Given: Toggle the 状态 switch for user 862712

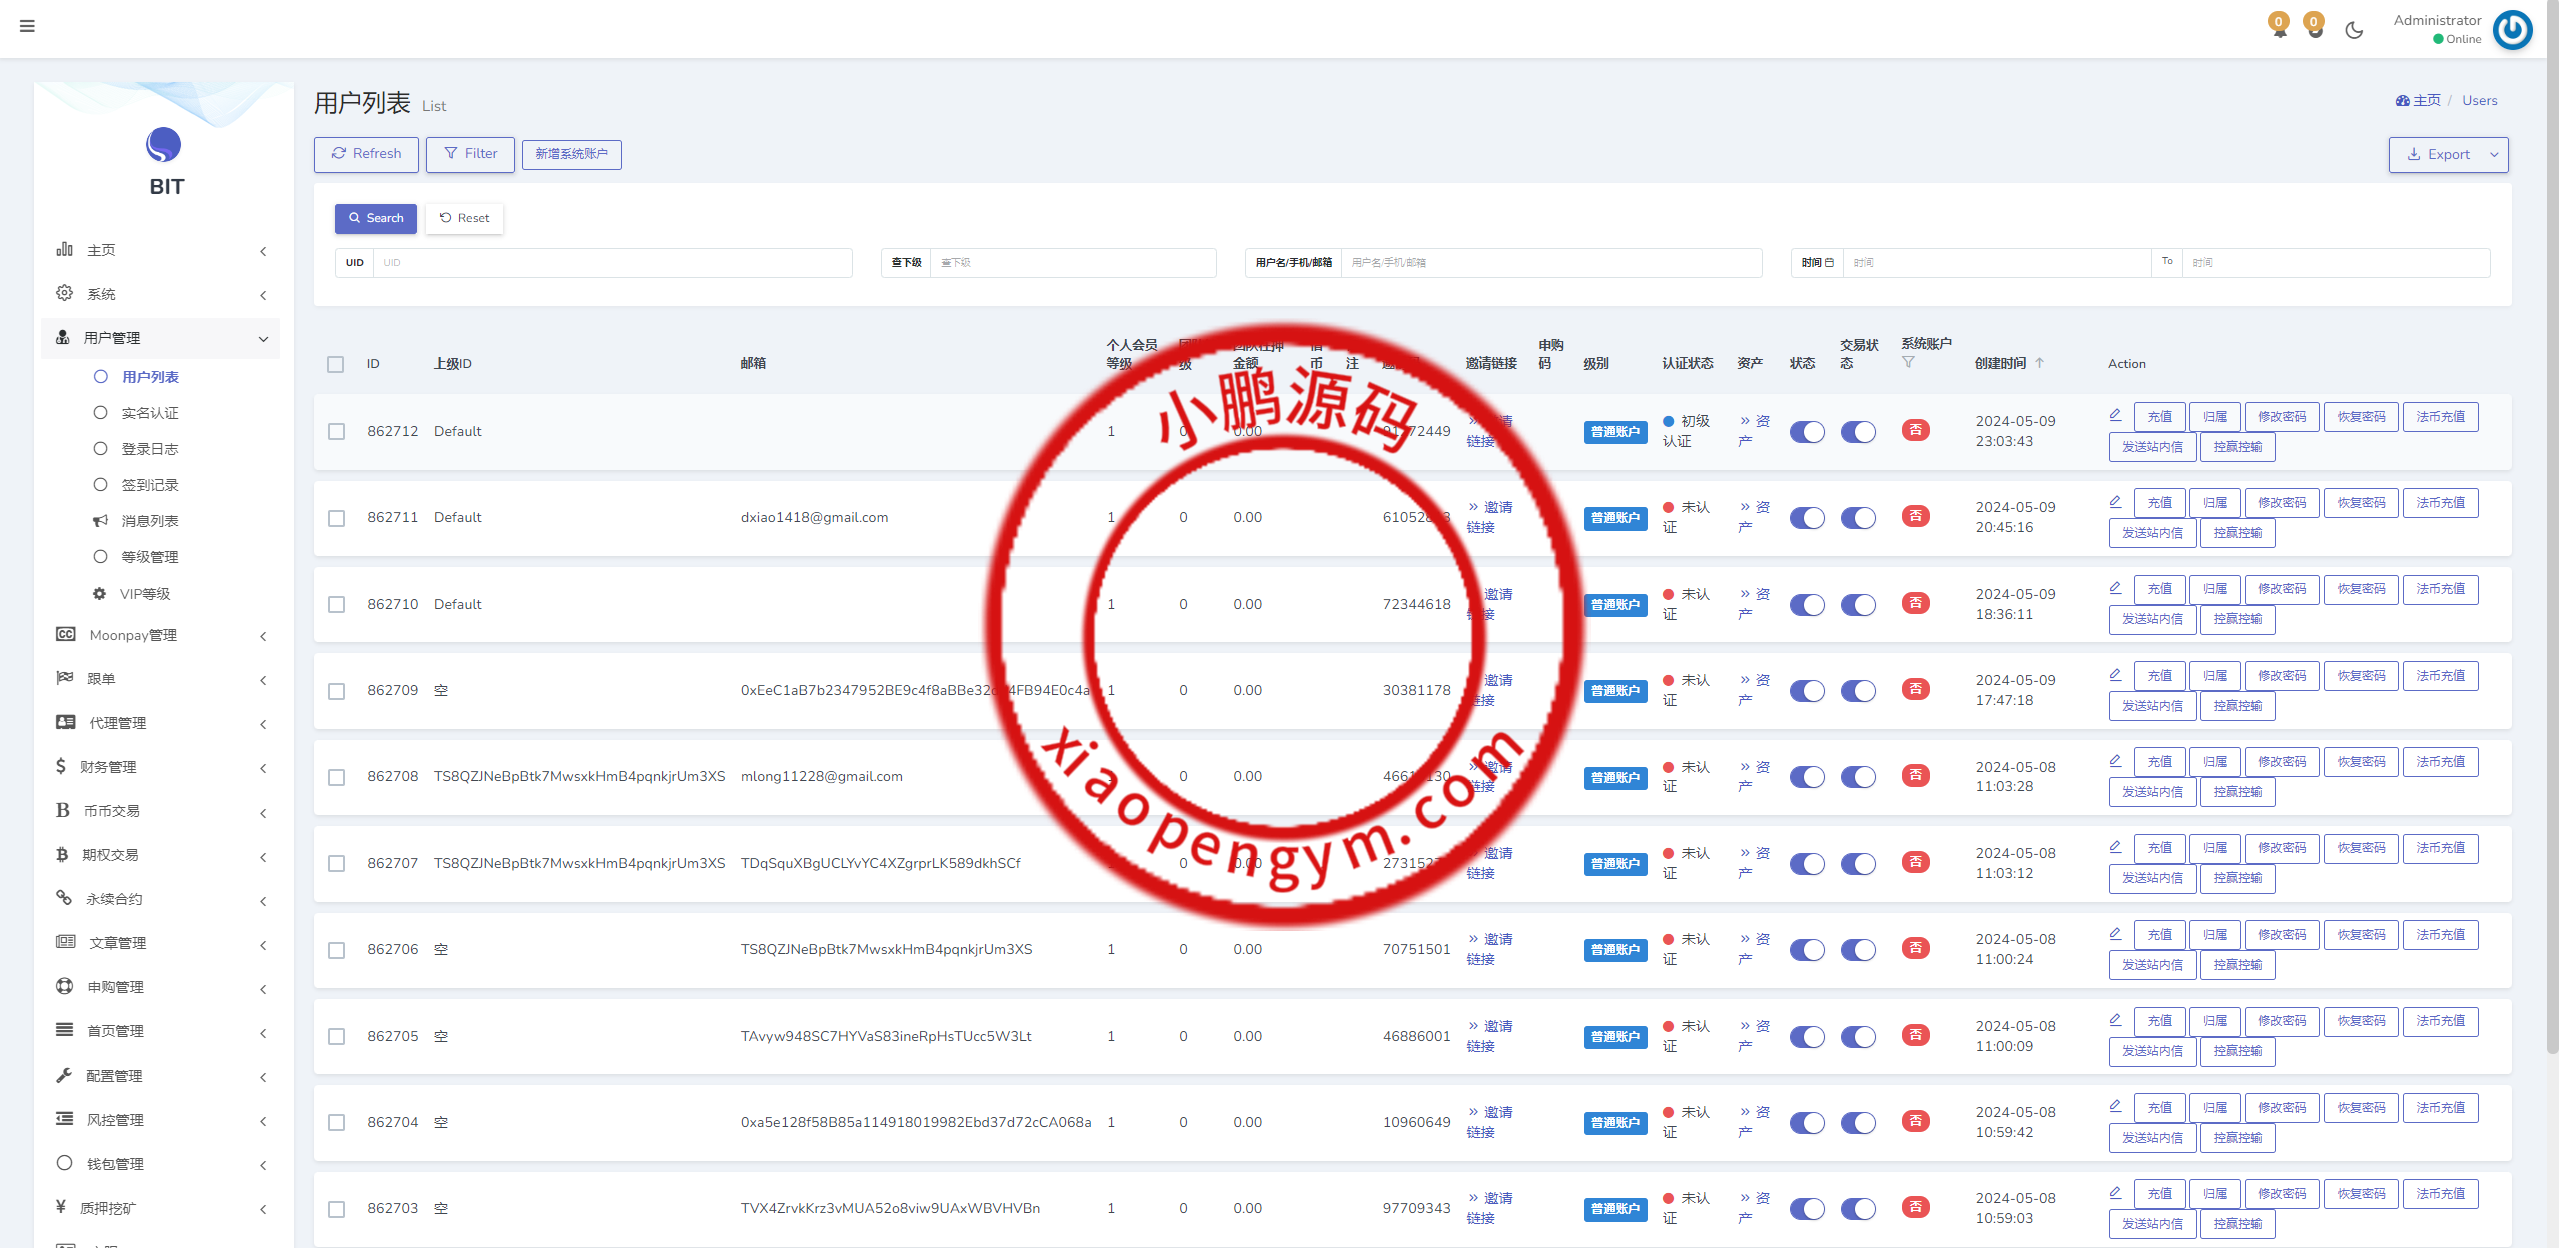Looking at the screenshot, I should pos(1807,431).
